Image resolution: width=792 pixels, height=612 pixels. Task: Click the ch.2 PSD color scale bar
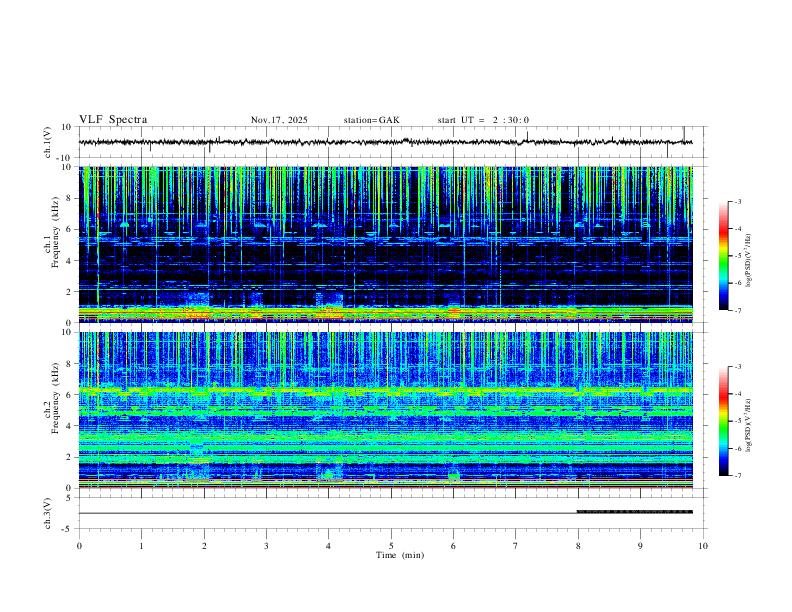tap(724, 421)
